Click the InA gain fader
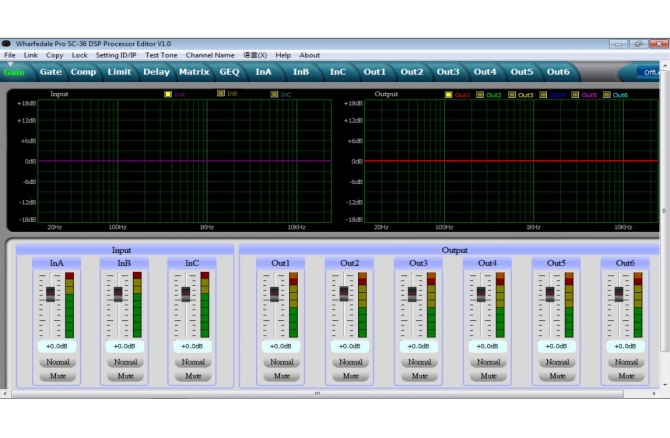This screenshot has height=438, width=670. (50, 294)
